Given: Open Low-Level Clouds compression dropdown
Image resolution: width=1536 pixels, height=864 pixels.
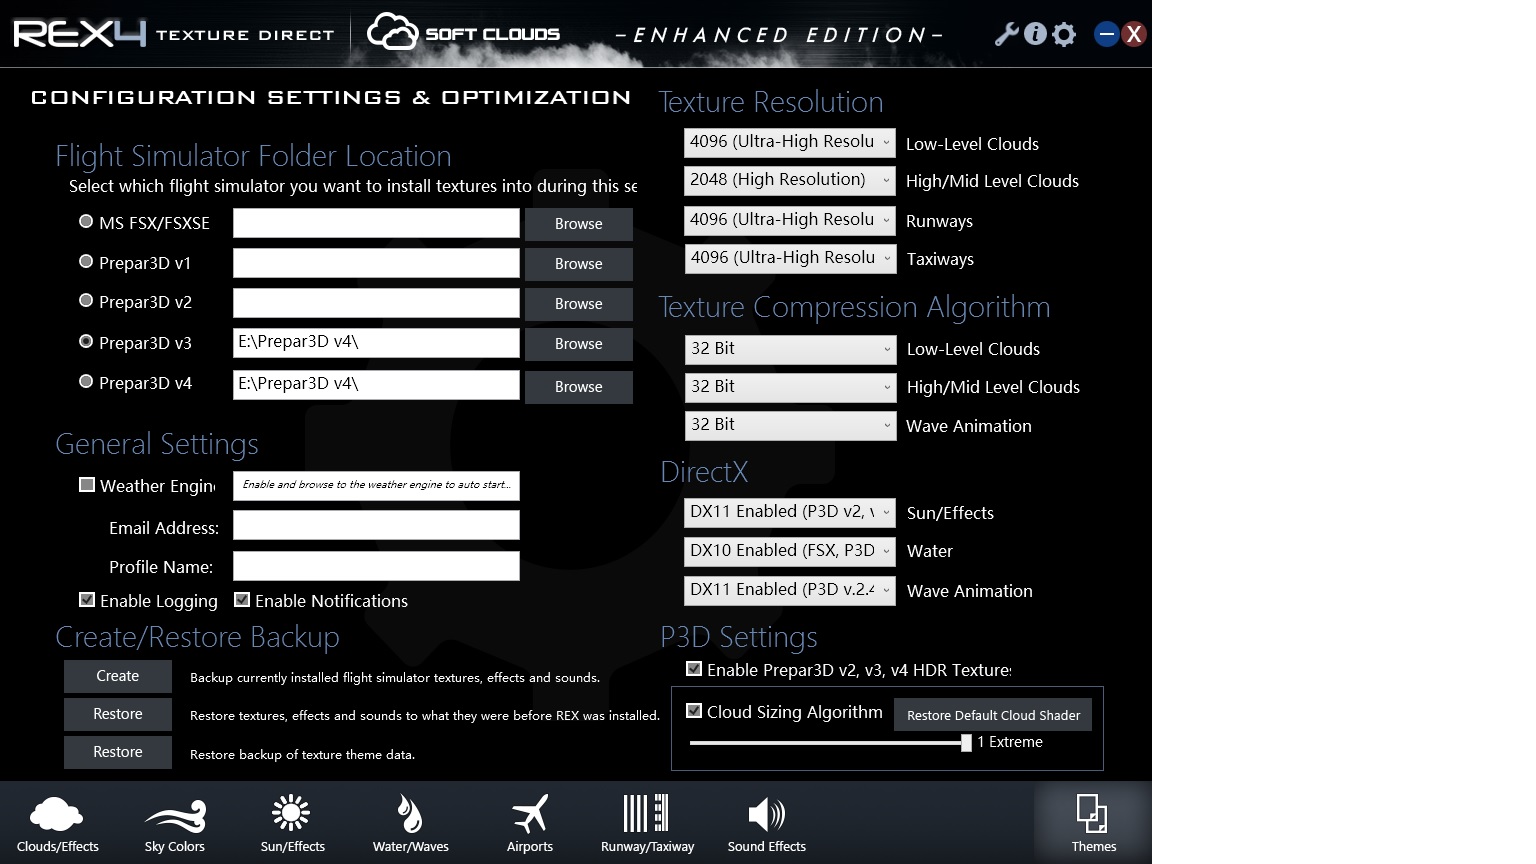Looking at the screenshot, I should pos(790,349).
